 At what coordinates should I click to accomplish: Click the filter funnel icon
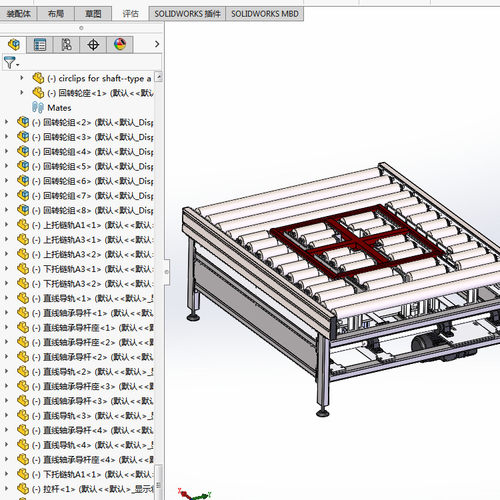[10, 62]
